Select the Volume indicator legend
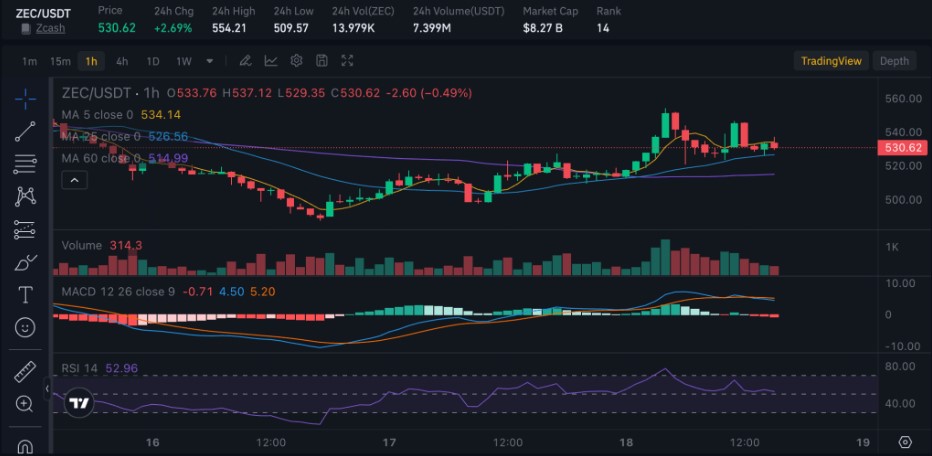The width and height of the screenshot is (932, 456). pyautogui.click(x=81, y=246)
